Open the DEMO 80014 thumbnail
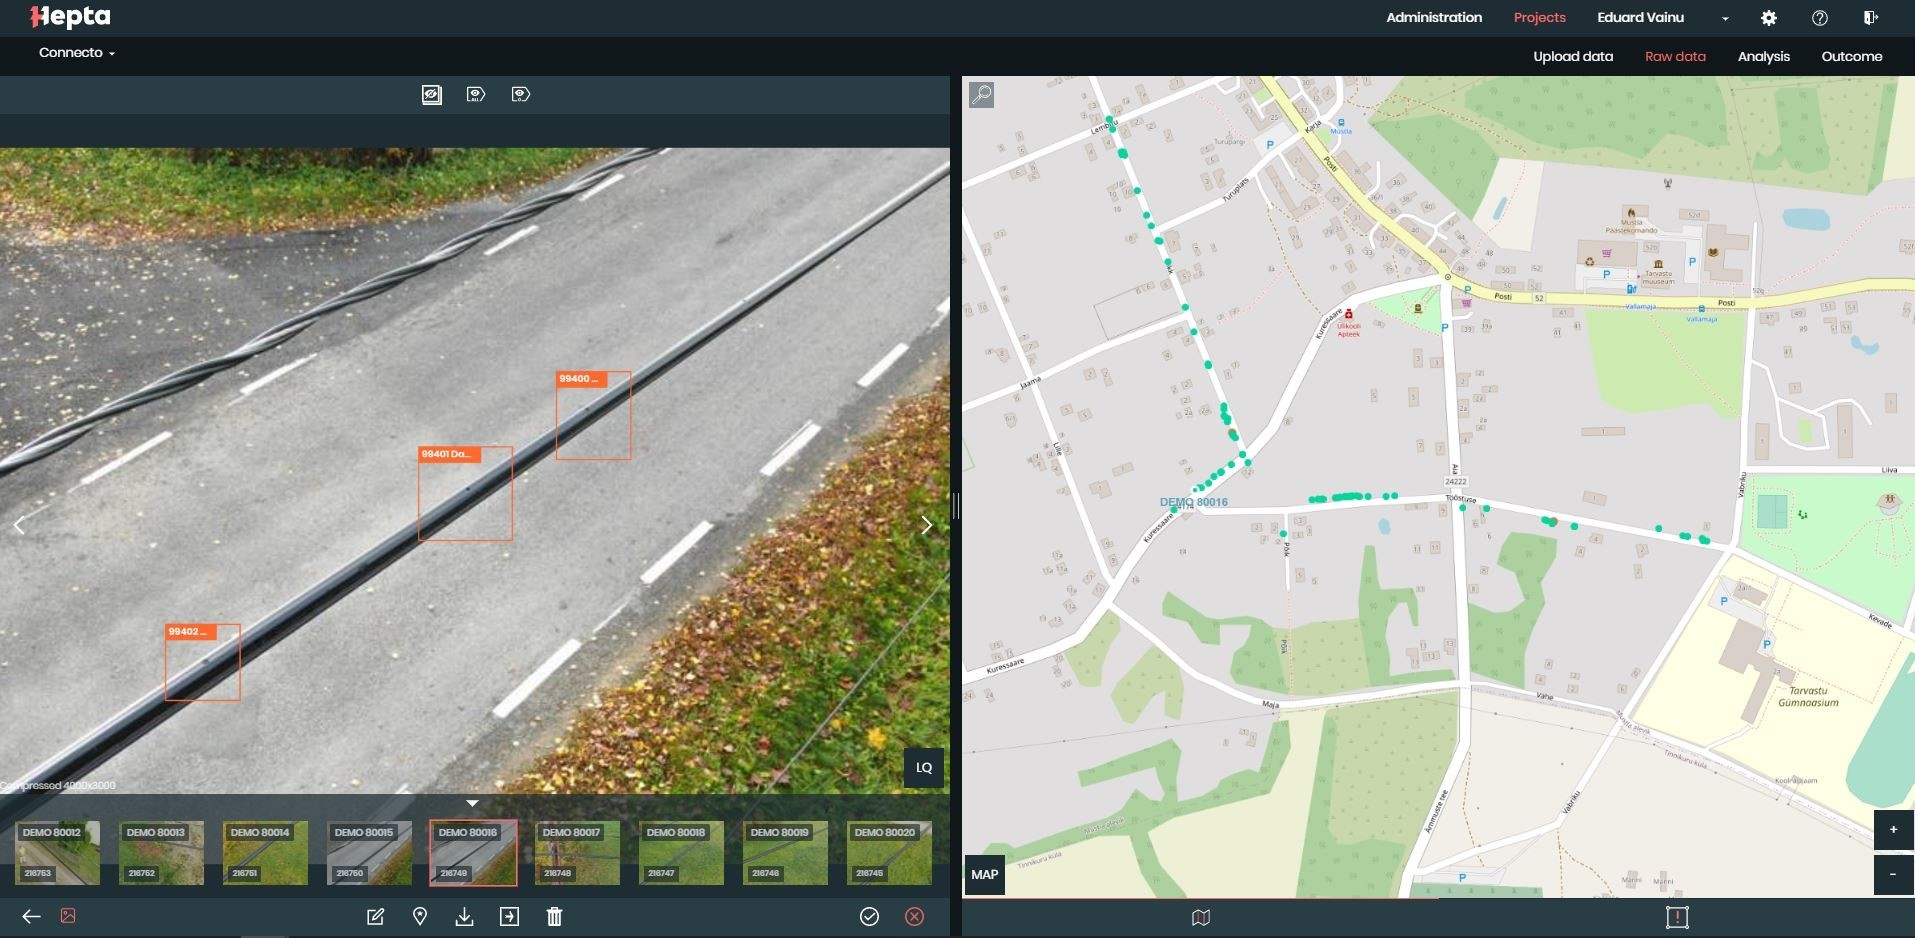This screenshot has width=1915, height=938. click(x=265, y=853)
